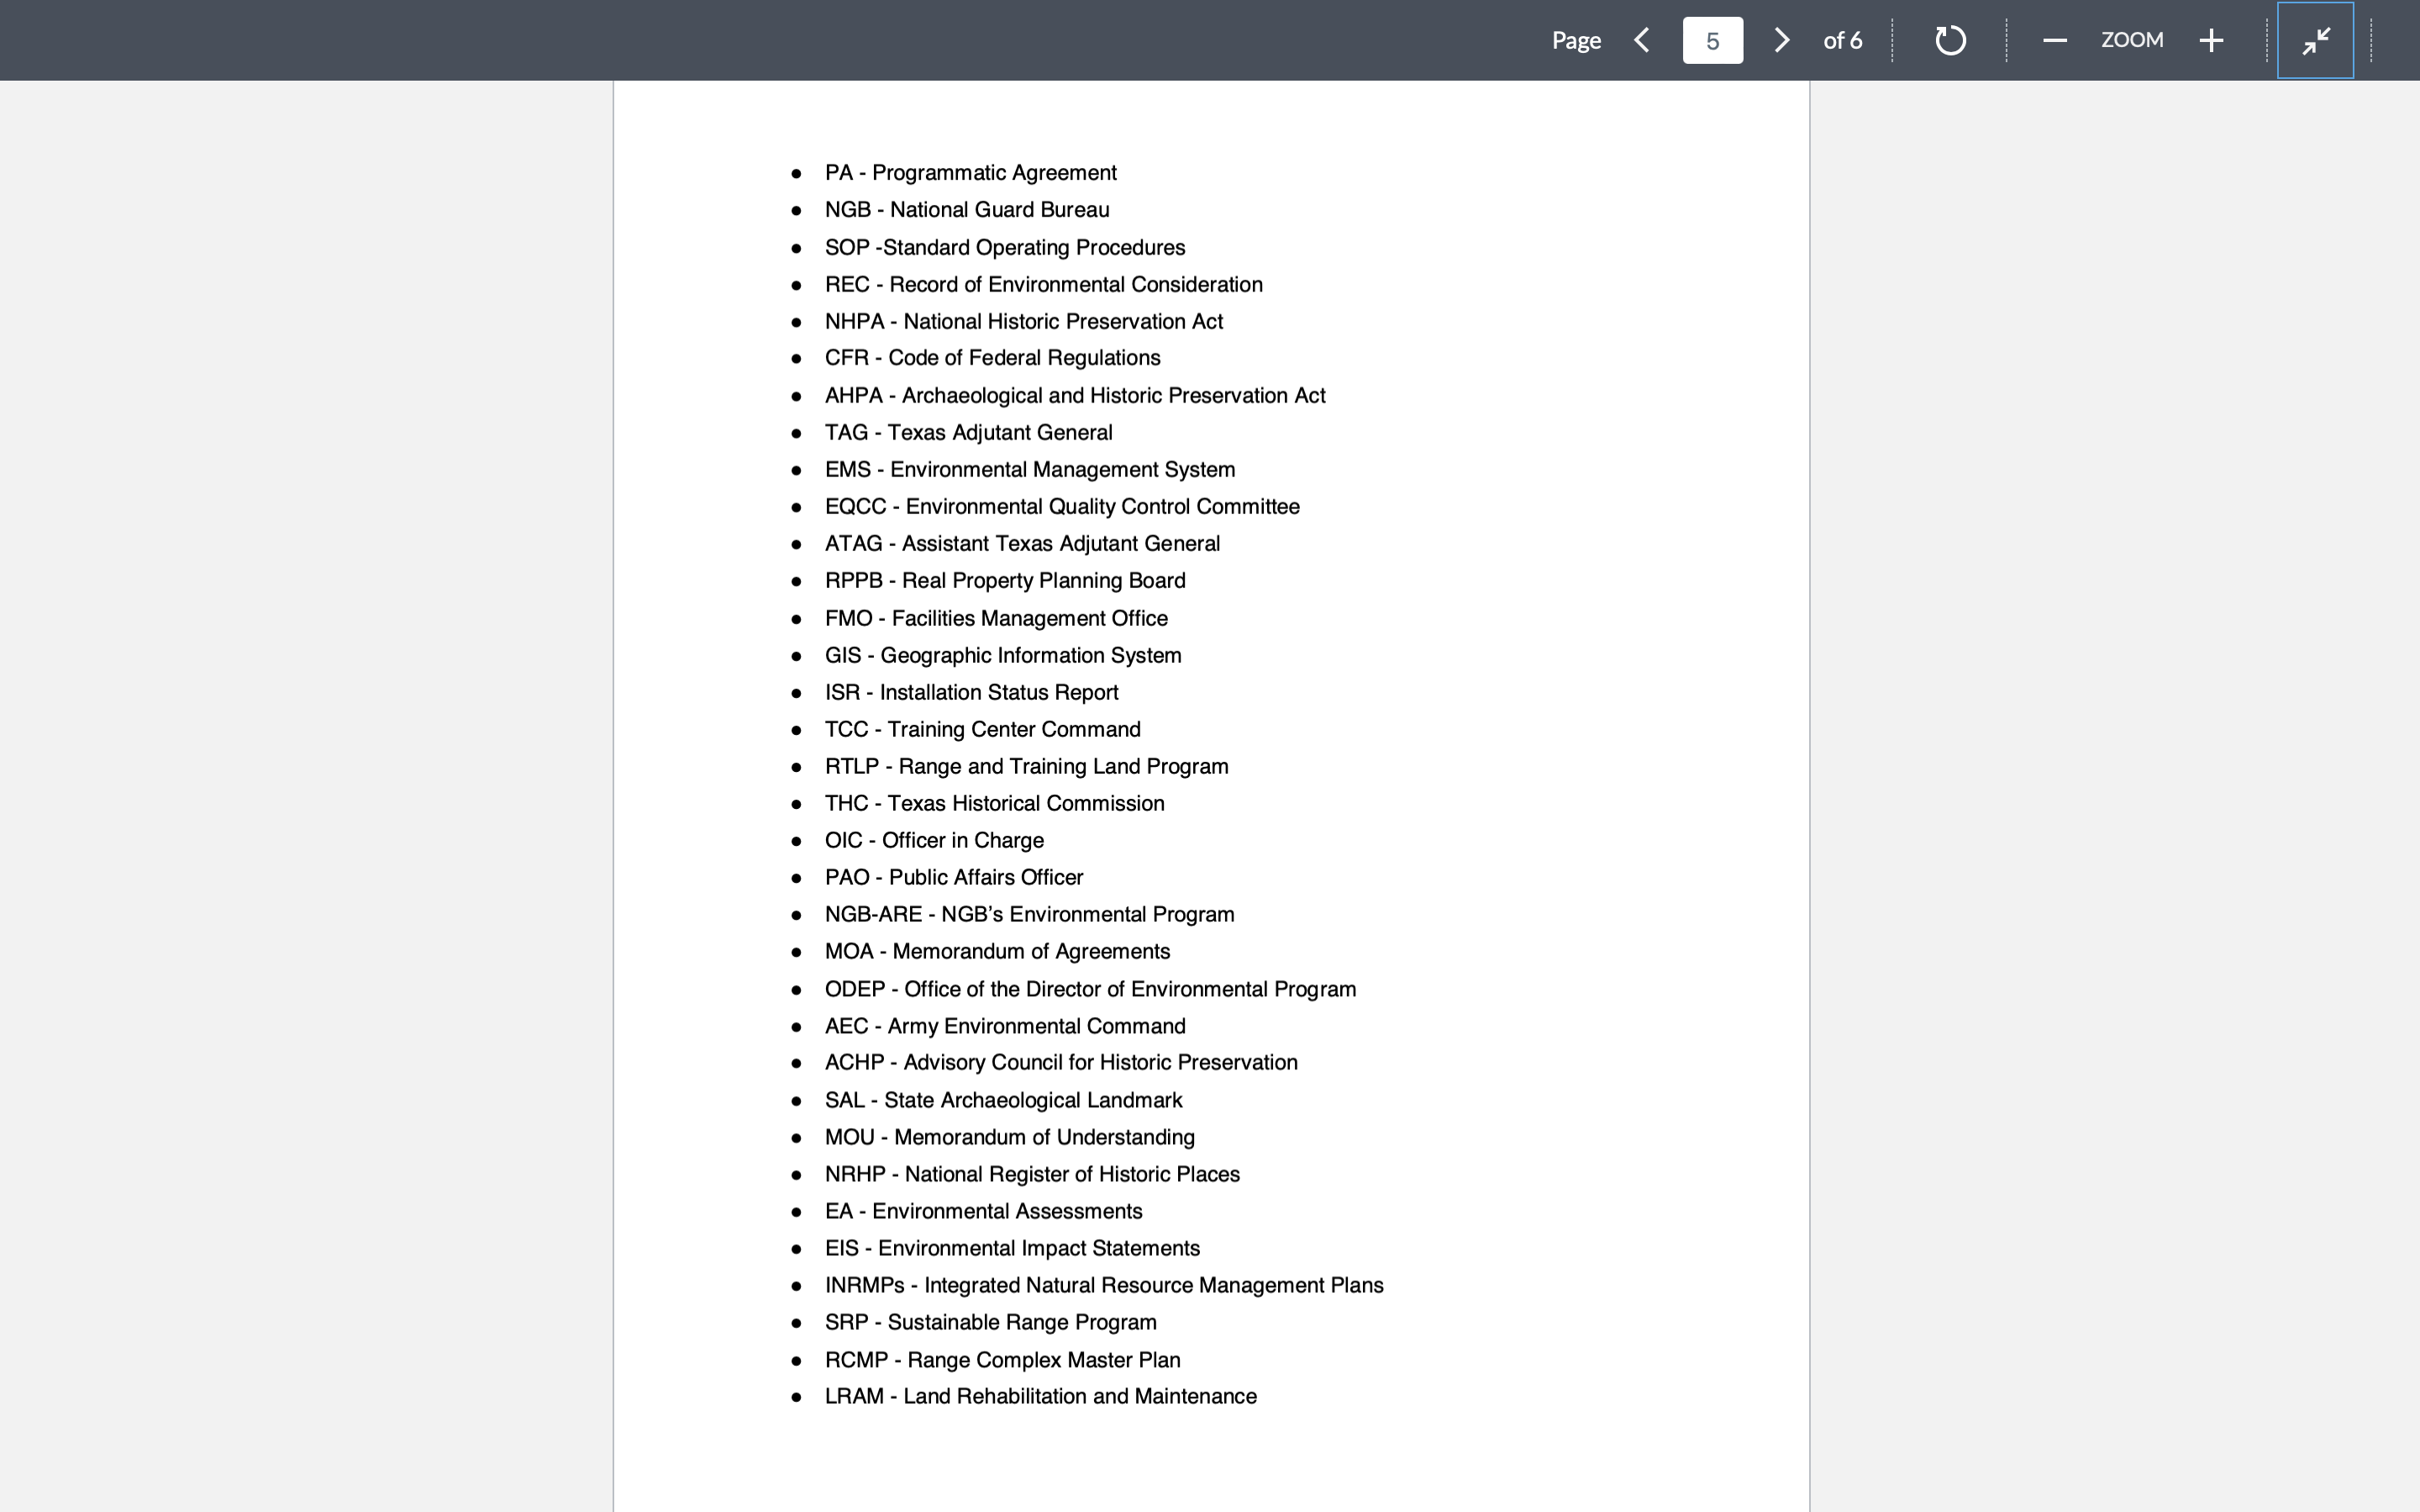Screen dimensions: 2420x1512
Task: Click the 'of 6' page count label
Action: click(1843, 40)
